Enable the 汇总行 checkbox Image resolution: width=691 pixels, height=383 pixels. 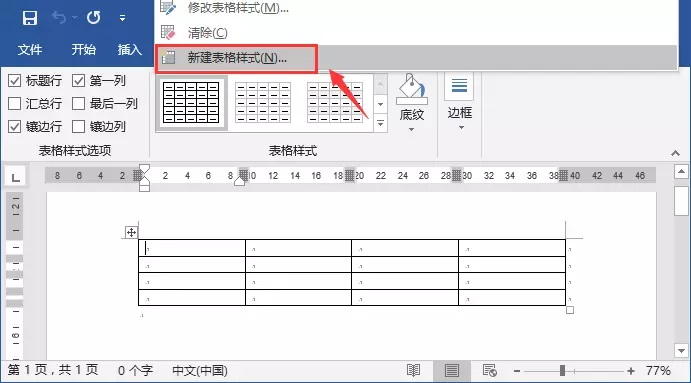[15, 104]
